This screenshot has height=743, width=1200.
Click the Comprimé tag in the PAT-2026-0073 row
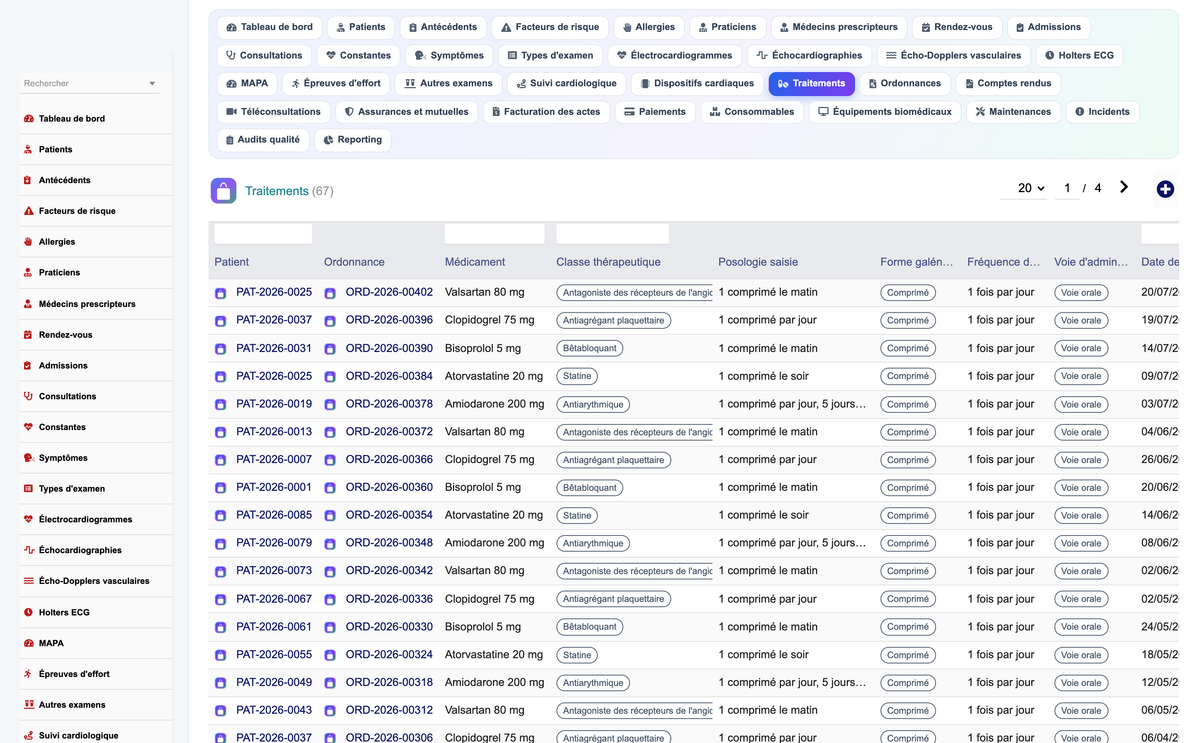pos(908,571)
